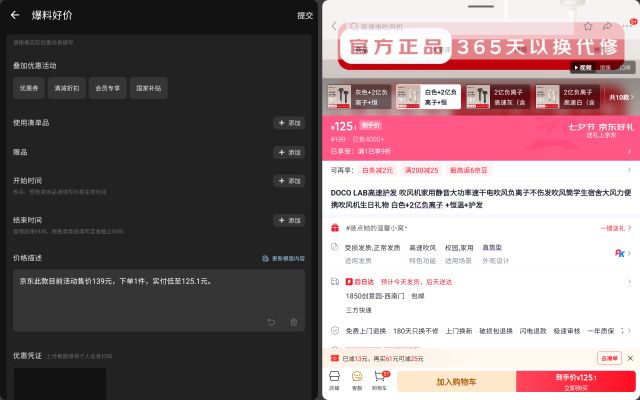Tap 加入购物车
The image size is (640, 400).
(456, 382)
